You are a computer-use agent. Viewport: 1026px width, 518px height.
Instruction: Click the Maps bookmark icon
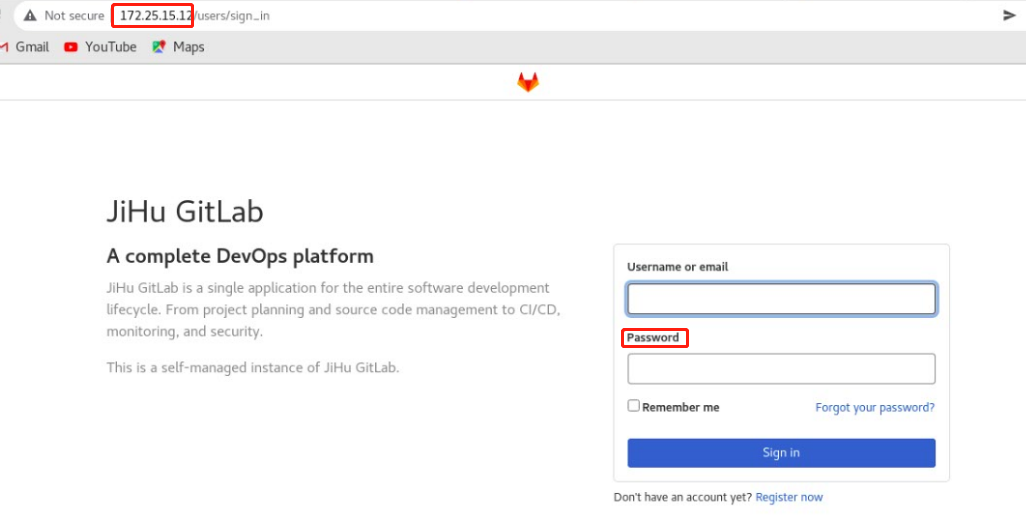pos(158,47)
